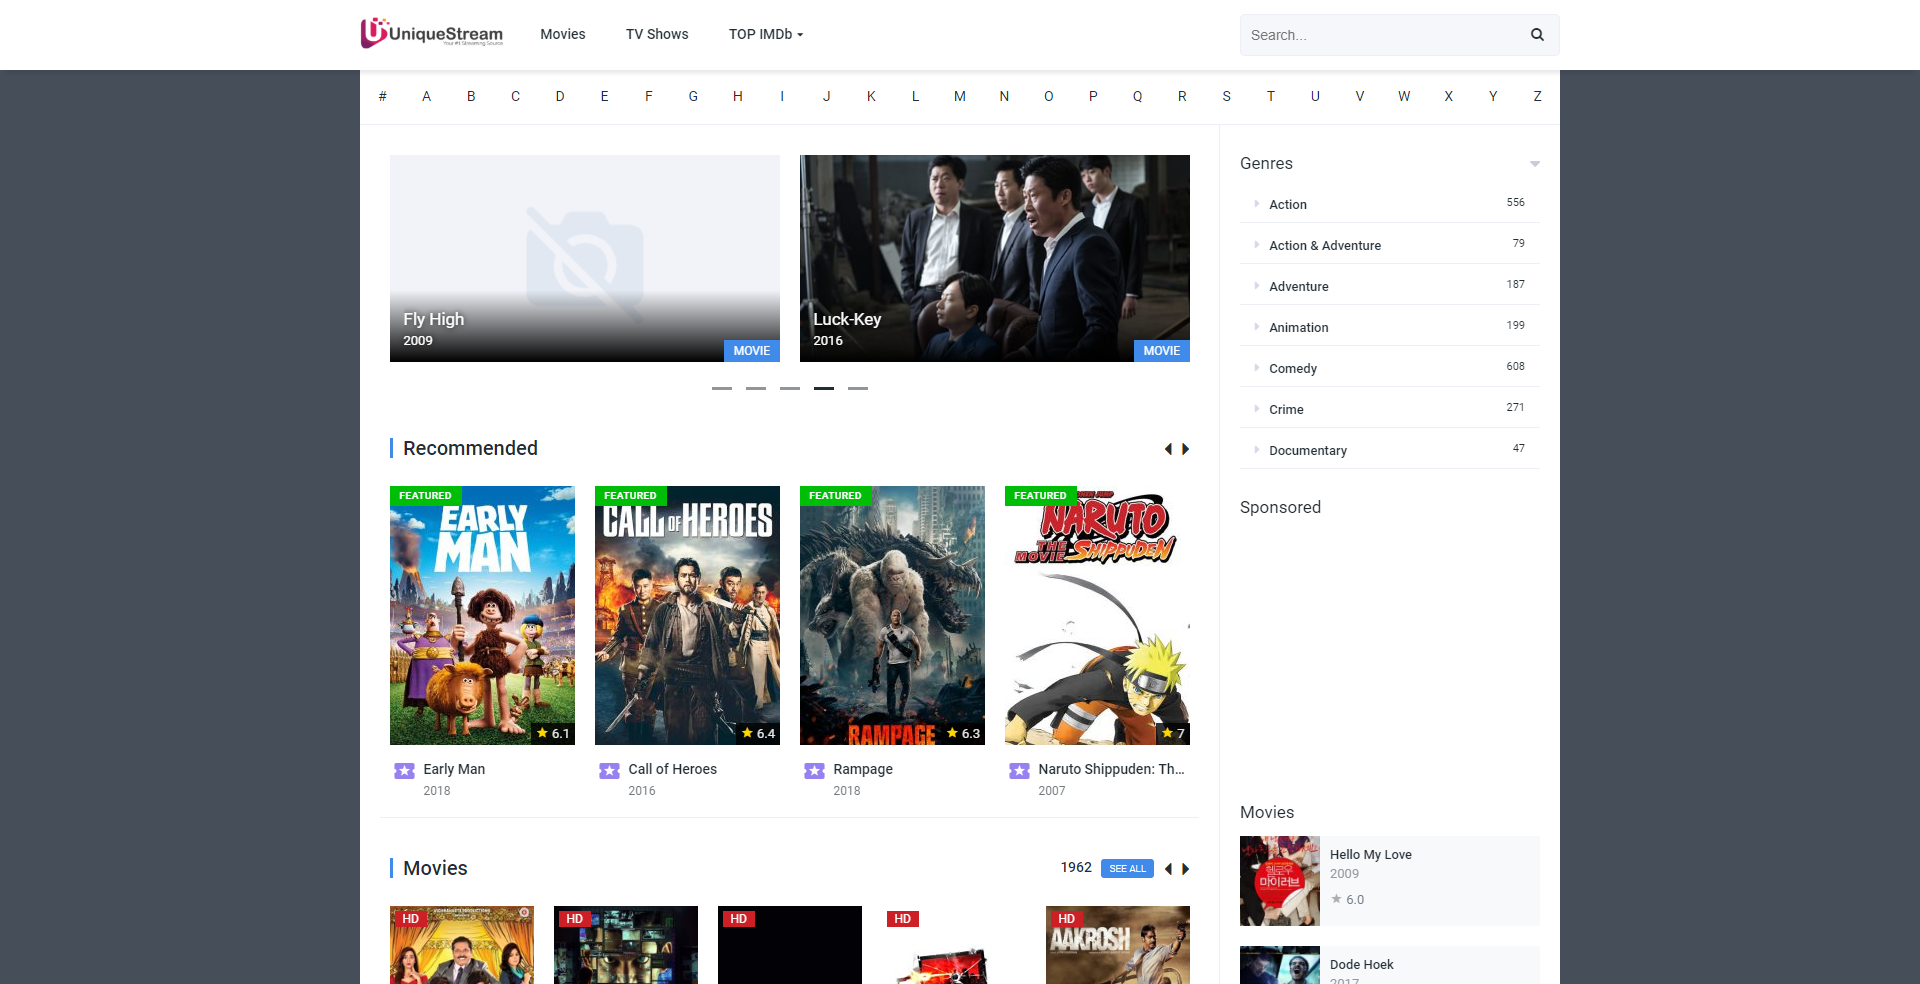Open the Rampage poster
Image resolution: width=1920 pixels, height=984 pixels.
892,615
